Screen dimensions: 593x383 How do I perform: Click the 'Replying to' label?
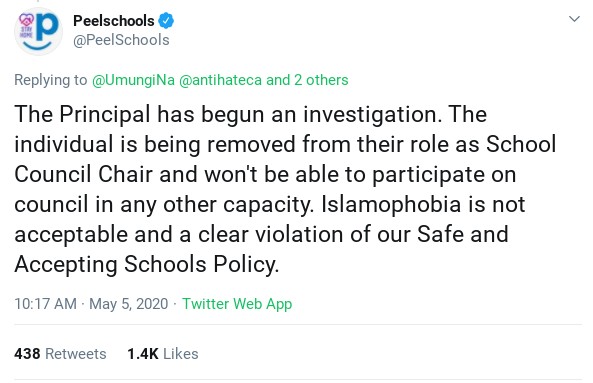point(51,80)
